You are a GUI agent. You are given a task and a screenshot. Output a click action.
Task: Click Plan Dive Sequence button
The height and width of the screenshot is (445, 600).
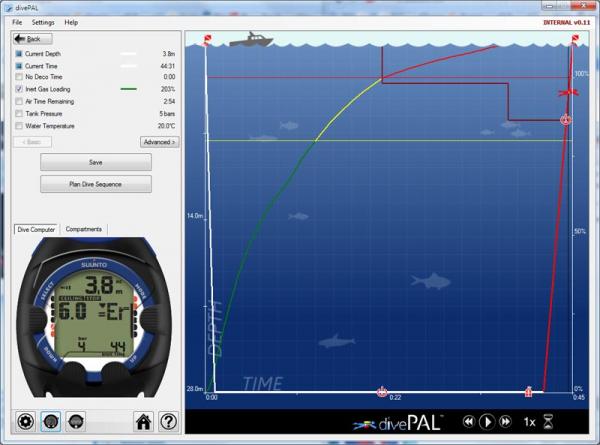pyautogui.click(x=96, y=184)
